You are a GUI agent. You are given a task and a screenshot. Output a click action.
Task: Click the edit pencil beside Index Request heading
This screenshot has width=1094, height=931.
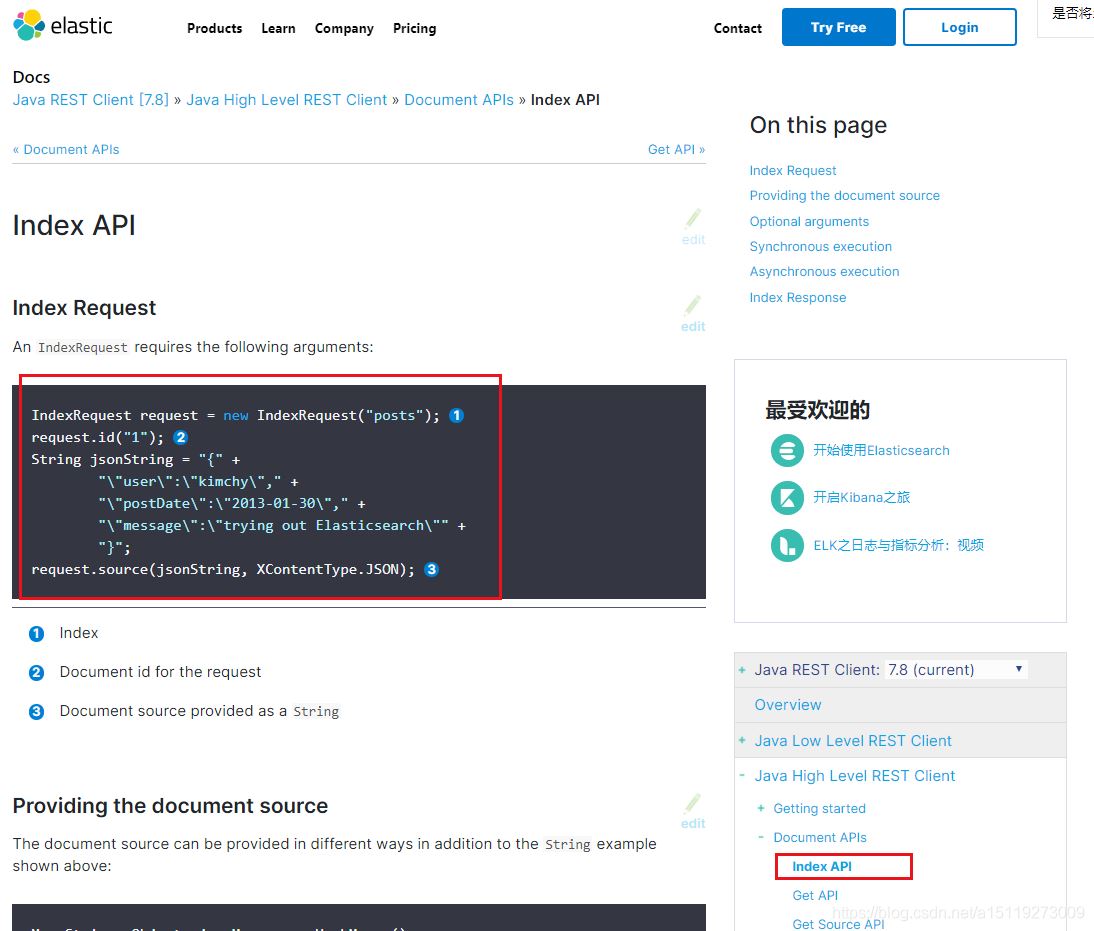coord(693,313)
